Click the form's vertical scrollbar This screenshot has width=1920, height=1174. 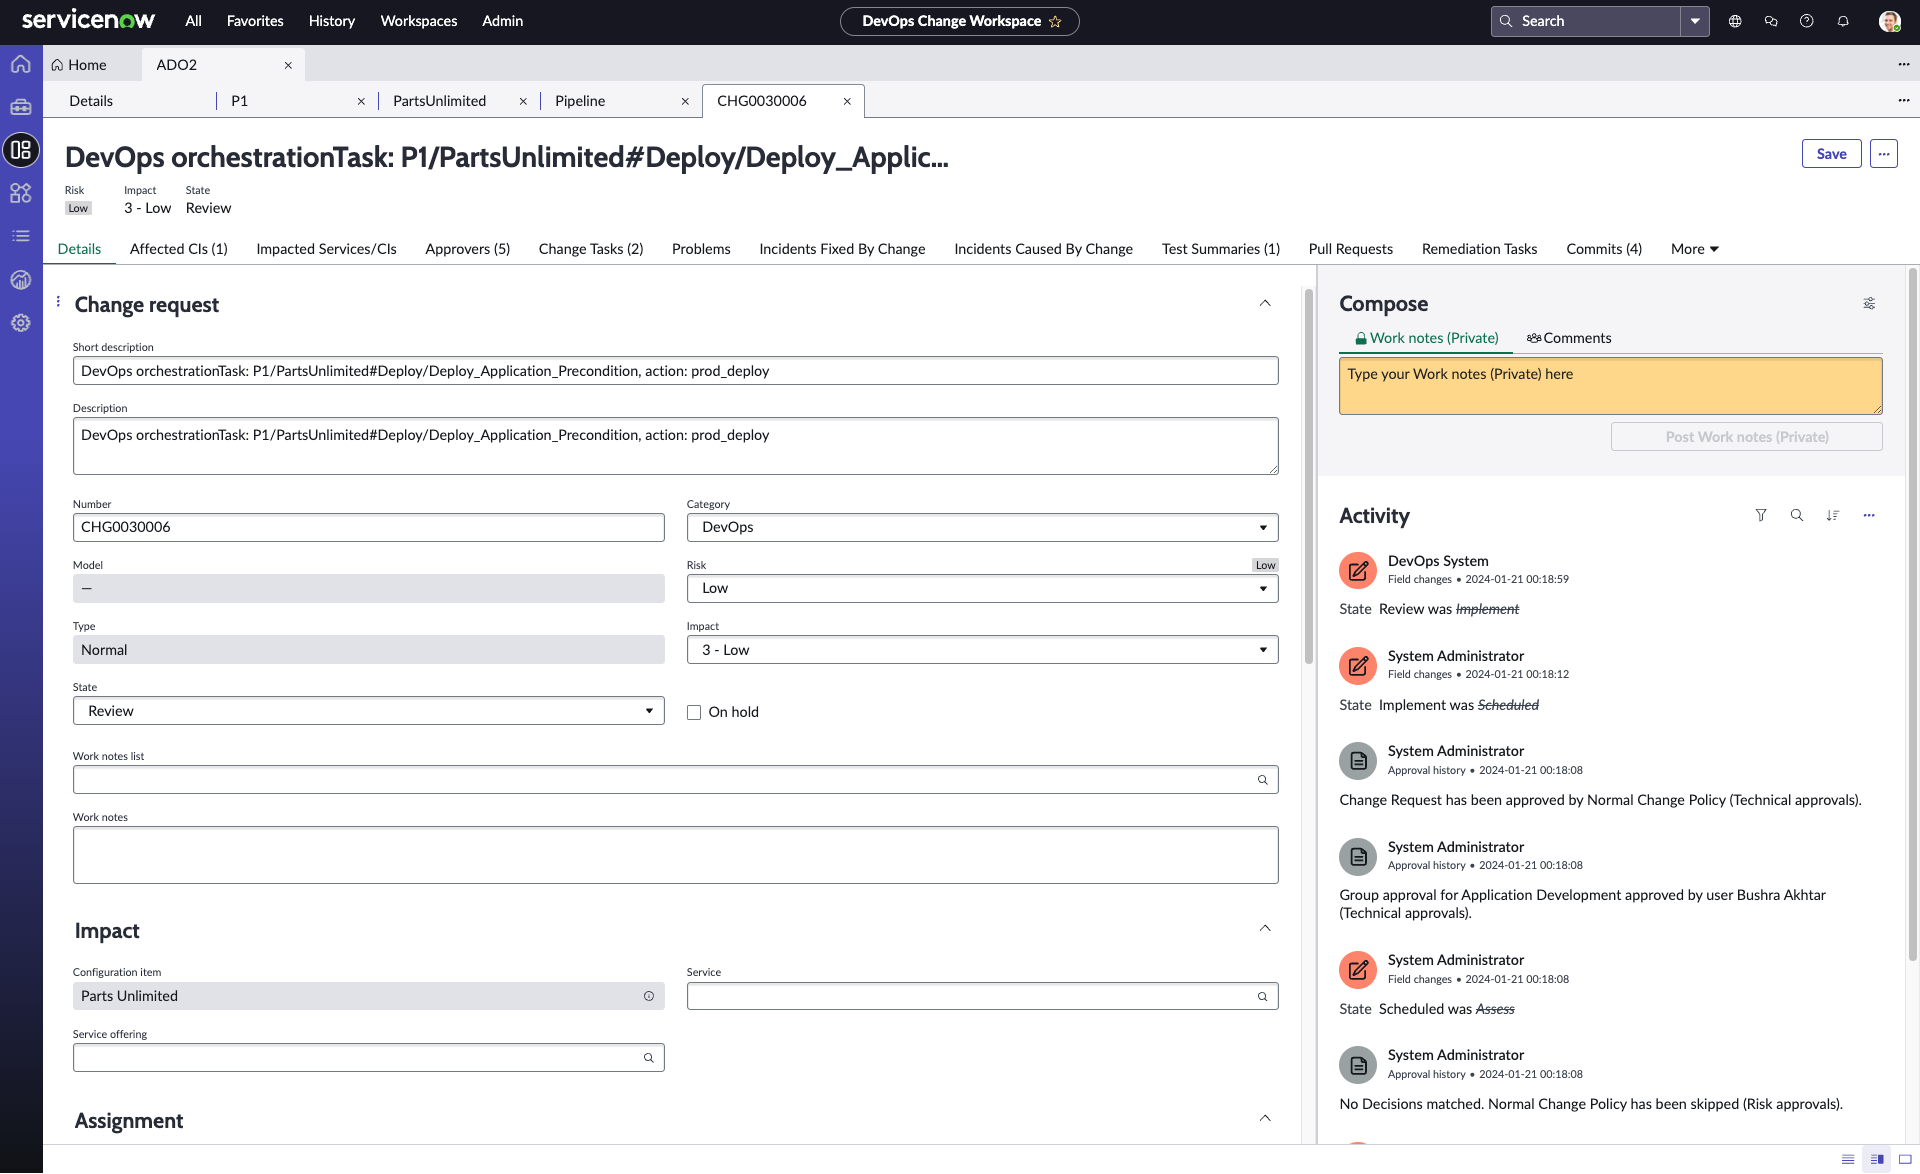tap(1308, 476)
